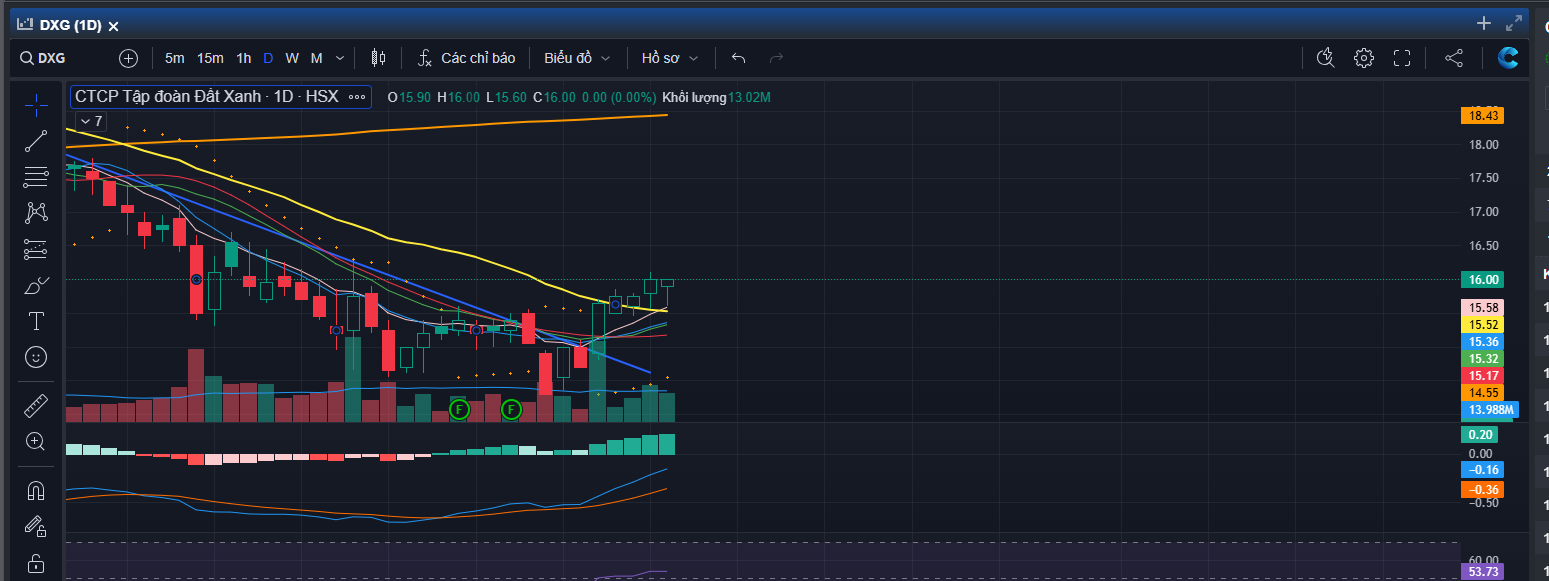Select the M monthly timeframe
Image resolution: width=1549 pixels, height=581 pixels.
tap(316, 58)
